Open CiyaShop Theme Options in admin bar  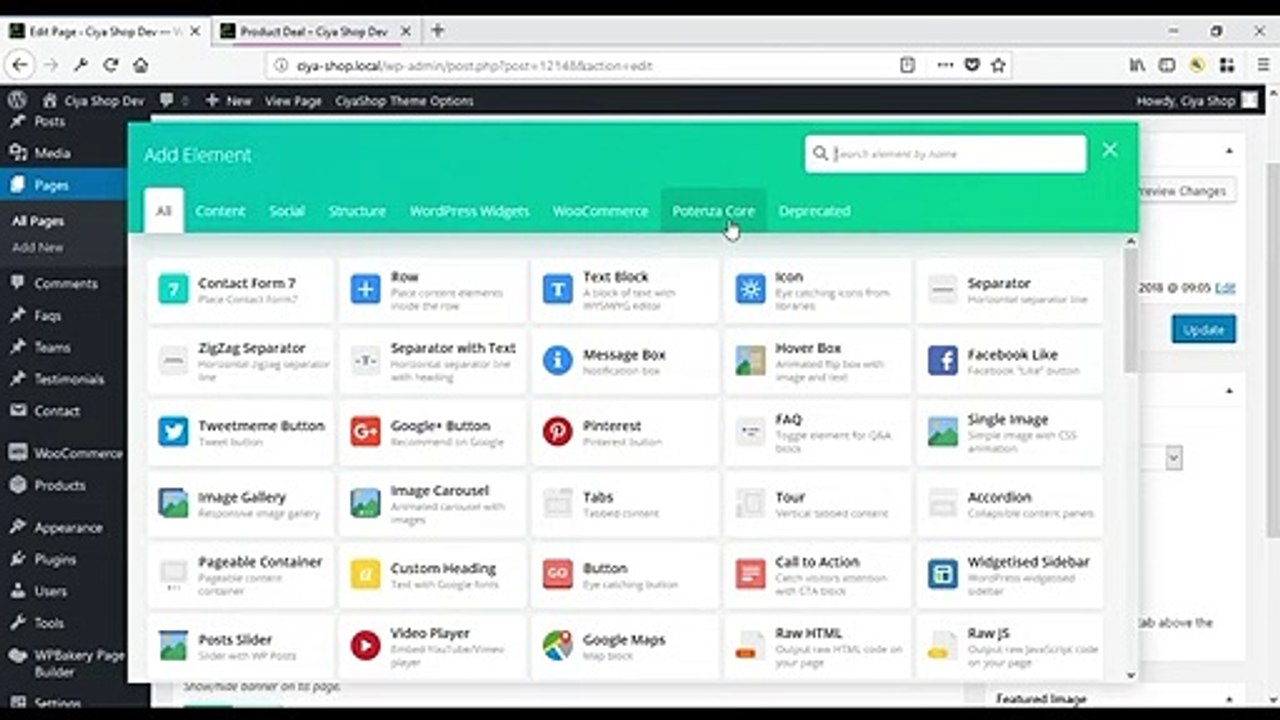point(404,101)
